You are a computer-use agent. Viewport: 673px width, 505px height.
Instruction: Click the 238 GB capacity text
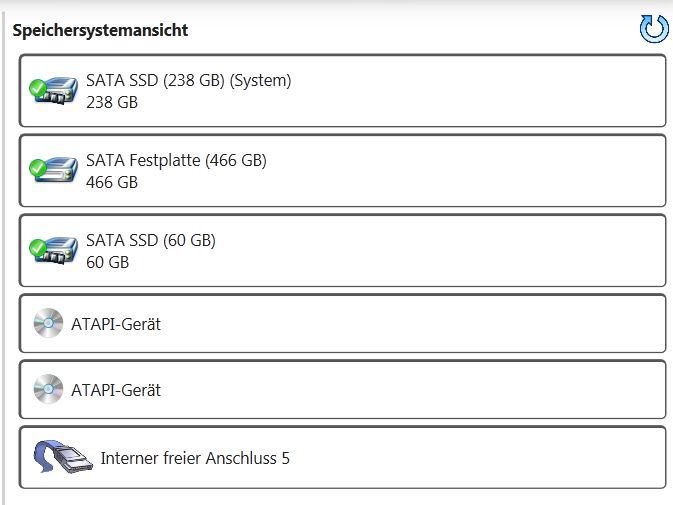click(112, 103)
